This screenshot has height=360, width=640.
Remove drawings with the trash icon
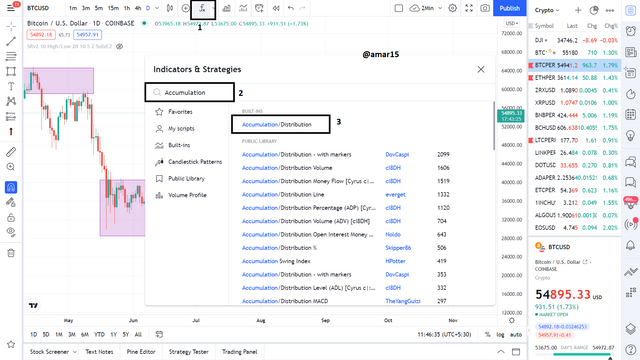point(11,253)
